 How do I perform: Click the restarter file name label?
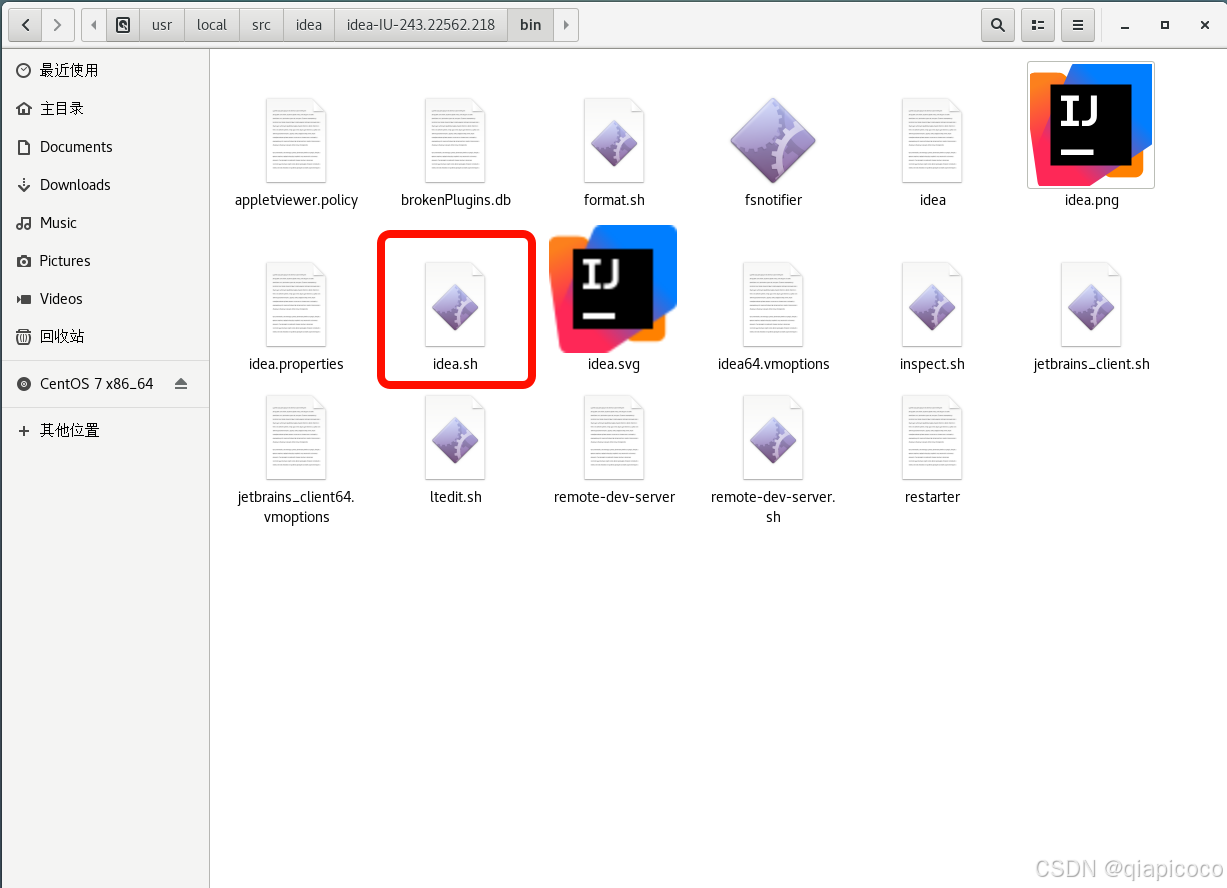[932, 497]
